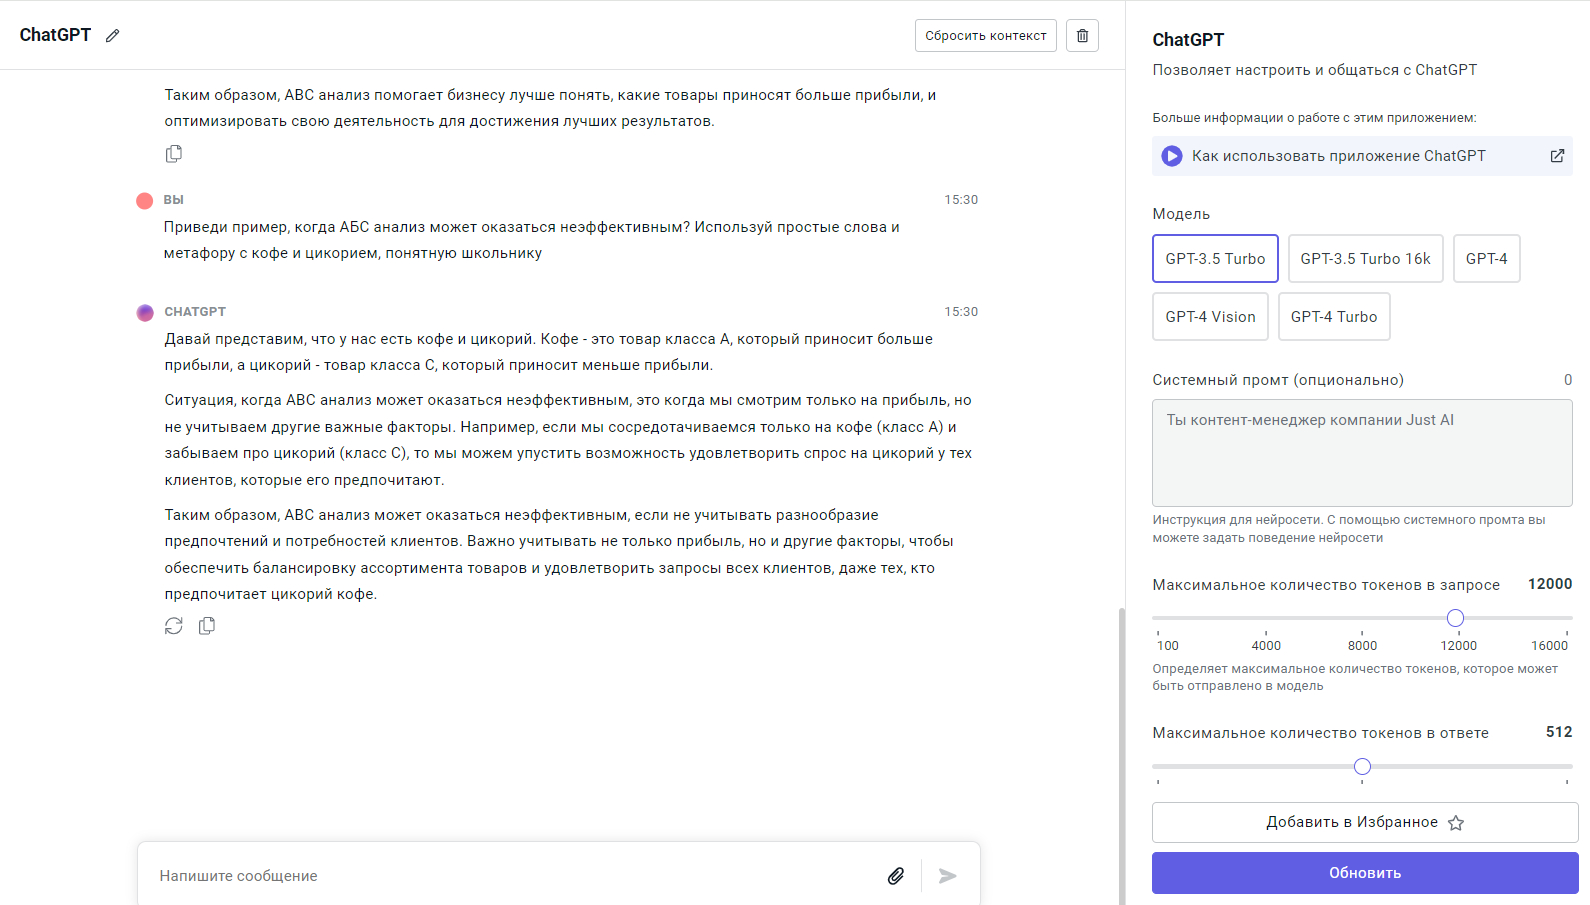Select the GPT-3.5 Turbo model

pos(1215,259)
